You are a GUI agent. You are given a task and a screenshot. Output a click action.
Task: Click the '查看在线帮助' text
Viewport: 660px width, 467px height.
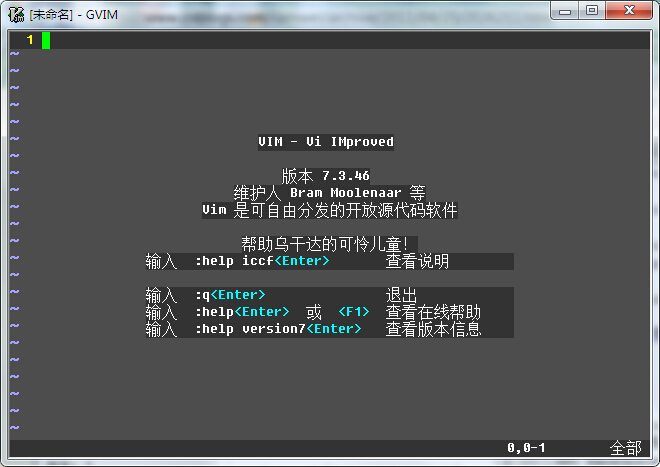pyautogui.click(x=433, y=312)
